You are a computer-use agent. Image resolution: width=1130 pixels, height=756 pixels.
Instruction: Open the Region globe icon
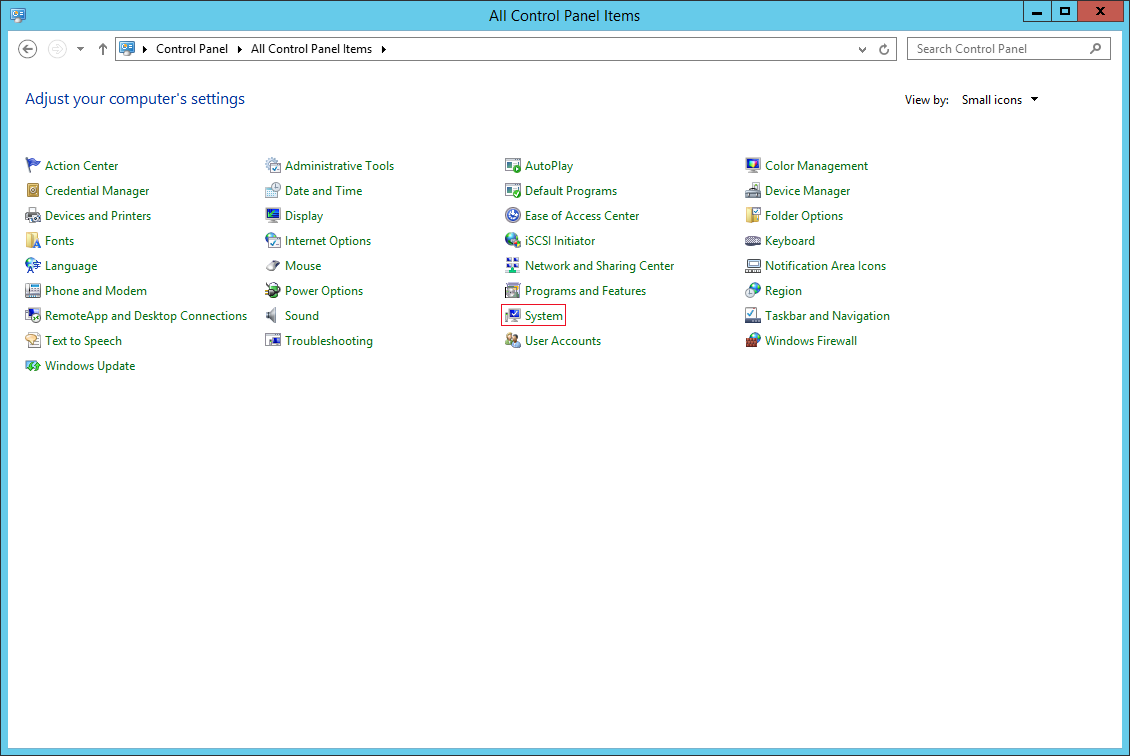tap(752, 290)
